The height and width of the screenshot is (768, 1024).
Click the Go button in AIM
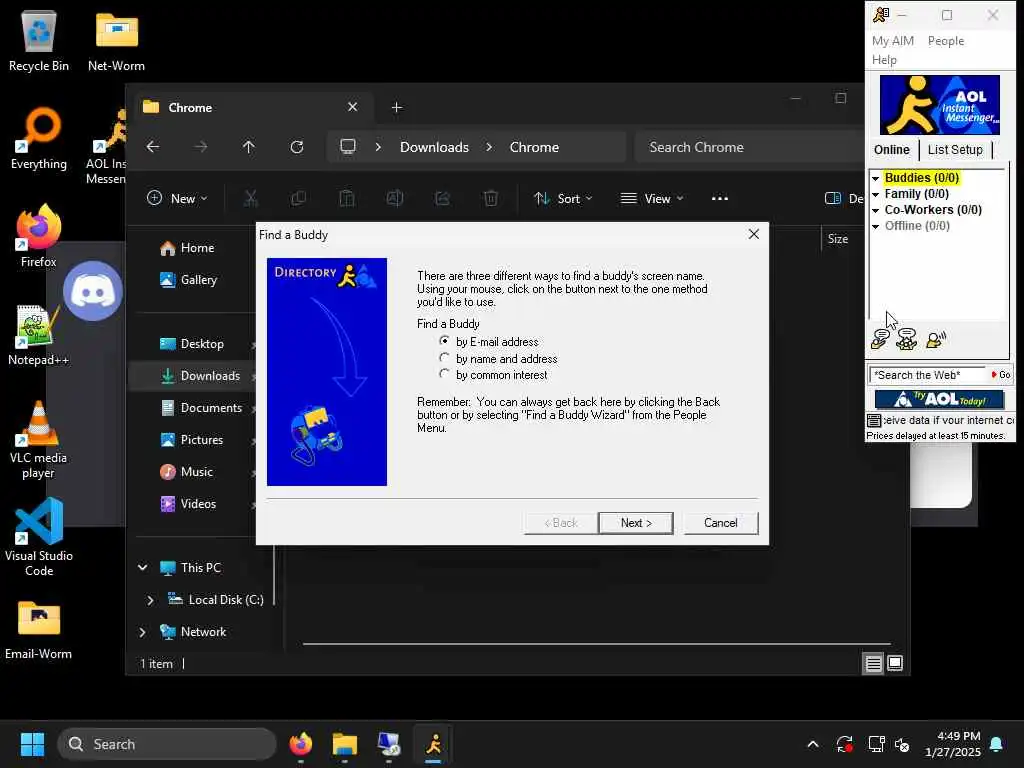(x=1000, y=375)
